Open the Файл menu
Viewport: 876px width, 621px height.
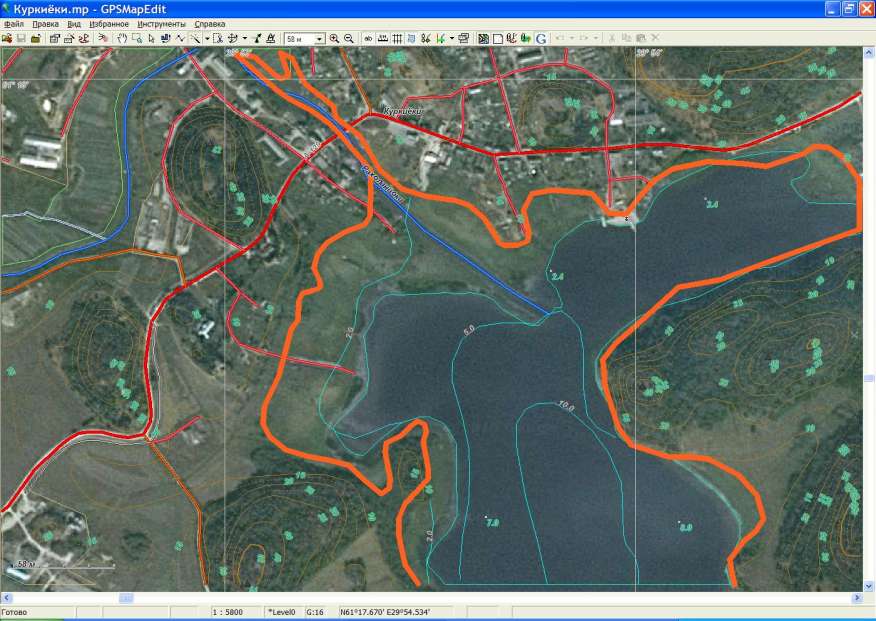pyautogui.click(x=14, y=23)
